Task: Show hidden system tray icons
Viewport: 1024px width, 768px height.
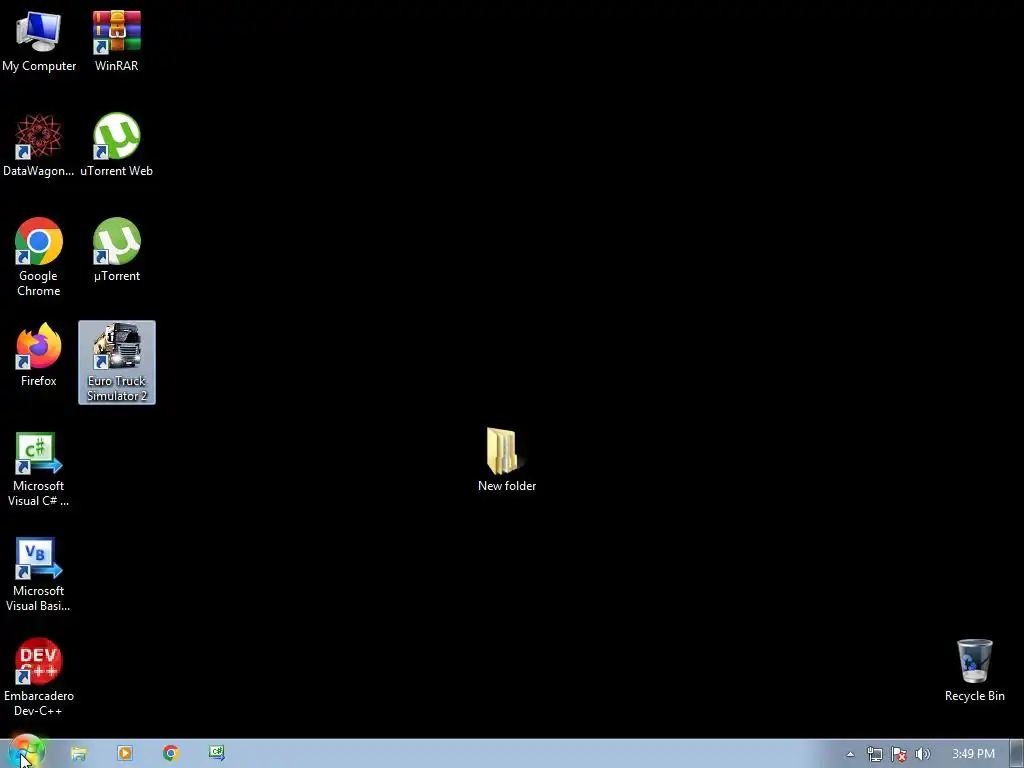Action: (850, 754)
